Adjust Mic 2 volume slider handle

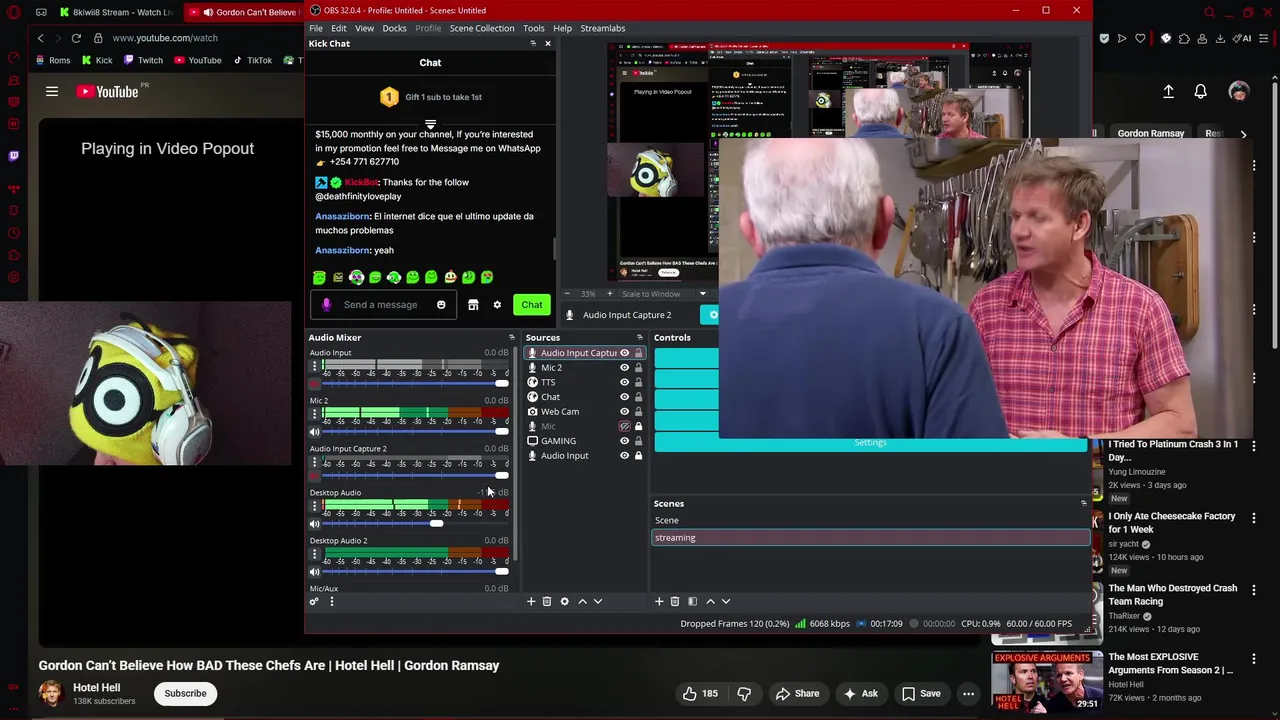[x=502, y=432]
